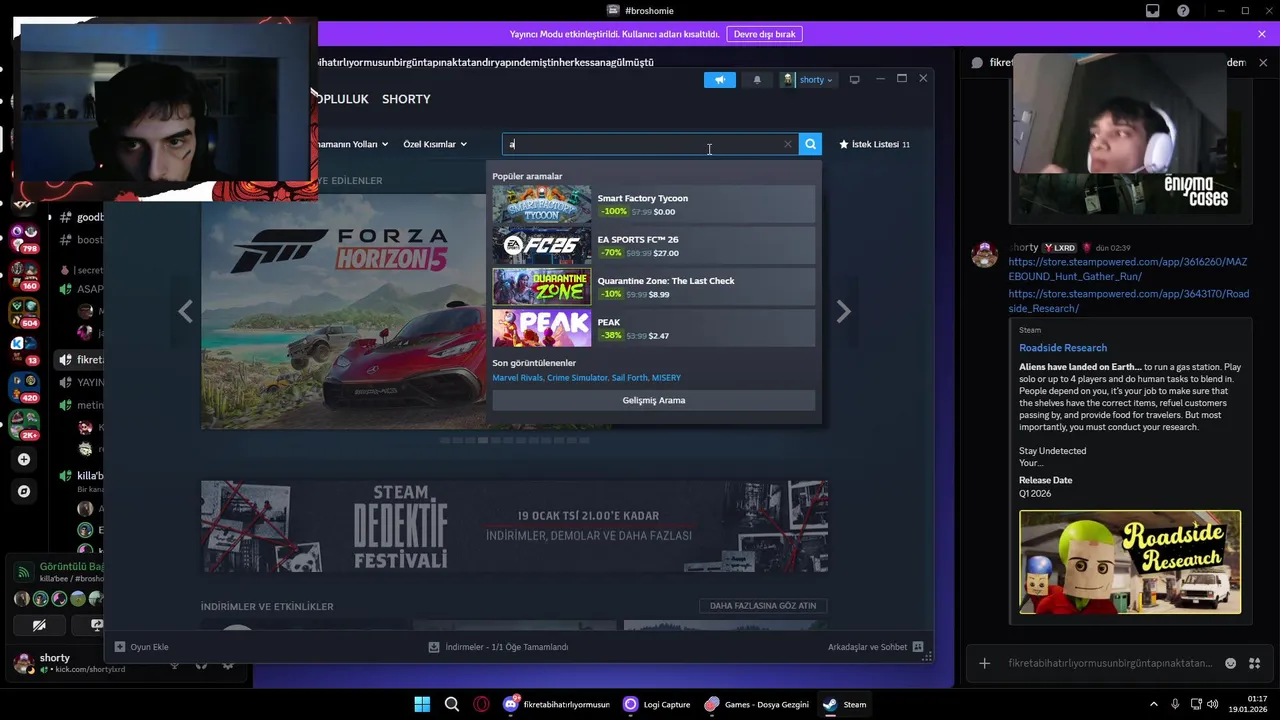Open Arkadaşlar ve Sohbet
The height and width of the screenshot is (720, 1280).
tap(875, 647)
